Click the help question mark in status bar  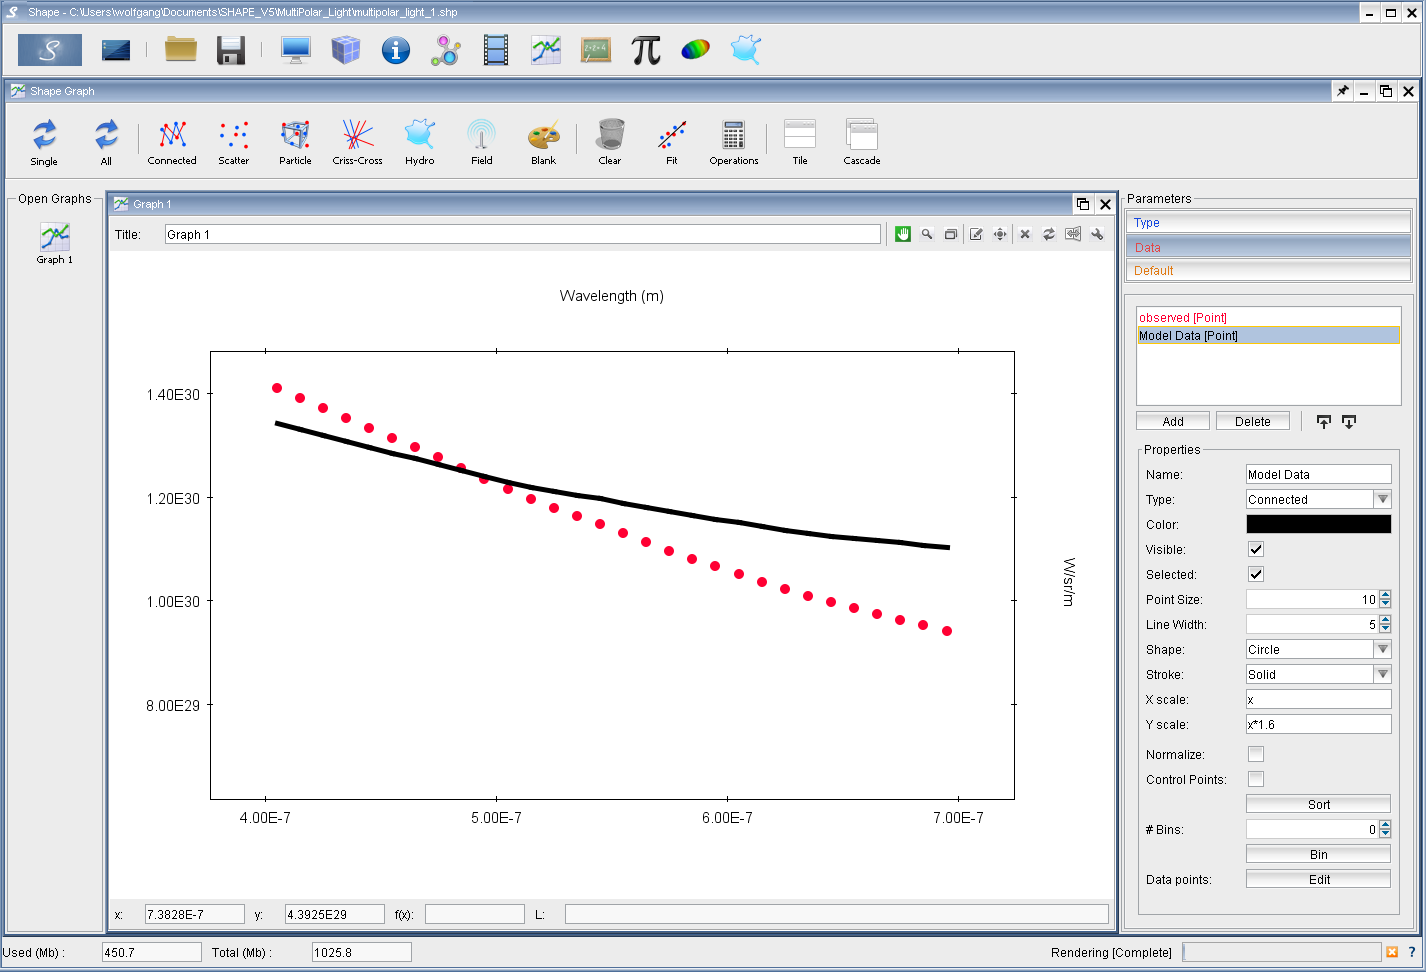tap(1412, 952)
